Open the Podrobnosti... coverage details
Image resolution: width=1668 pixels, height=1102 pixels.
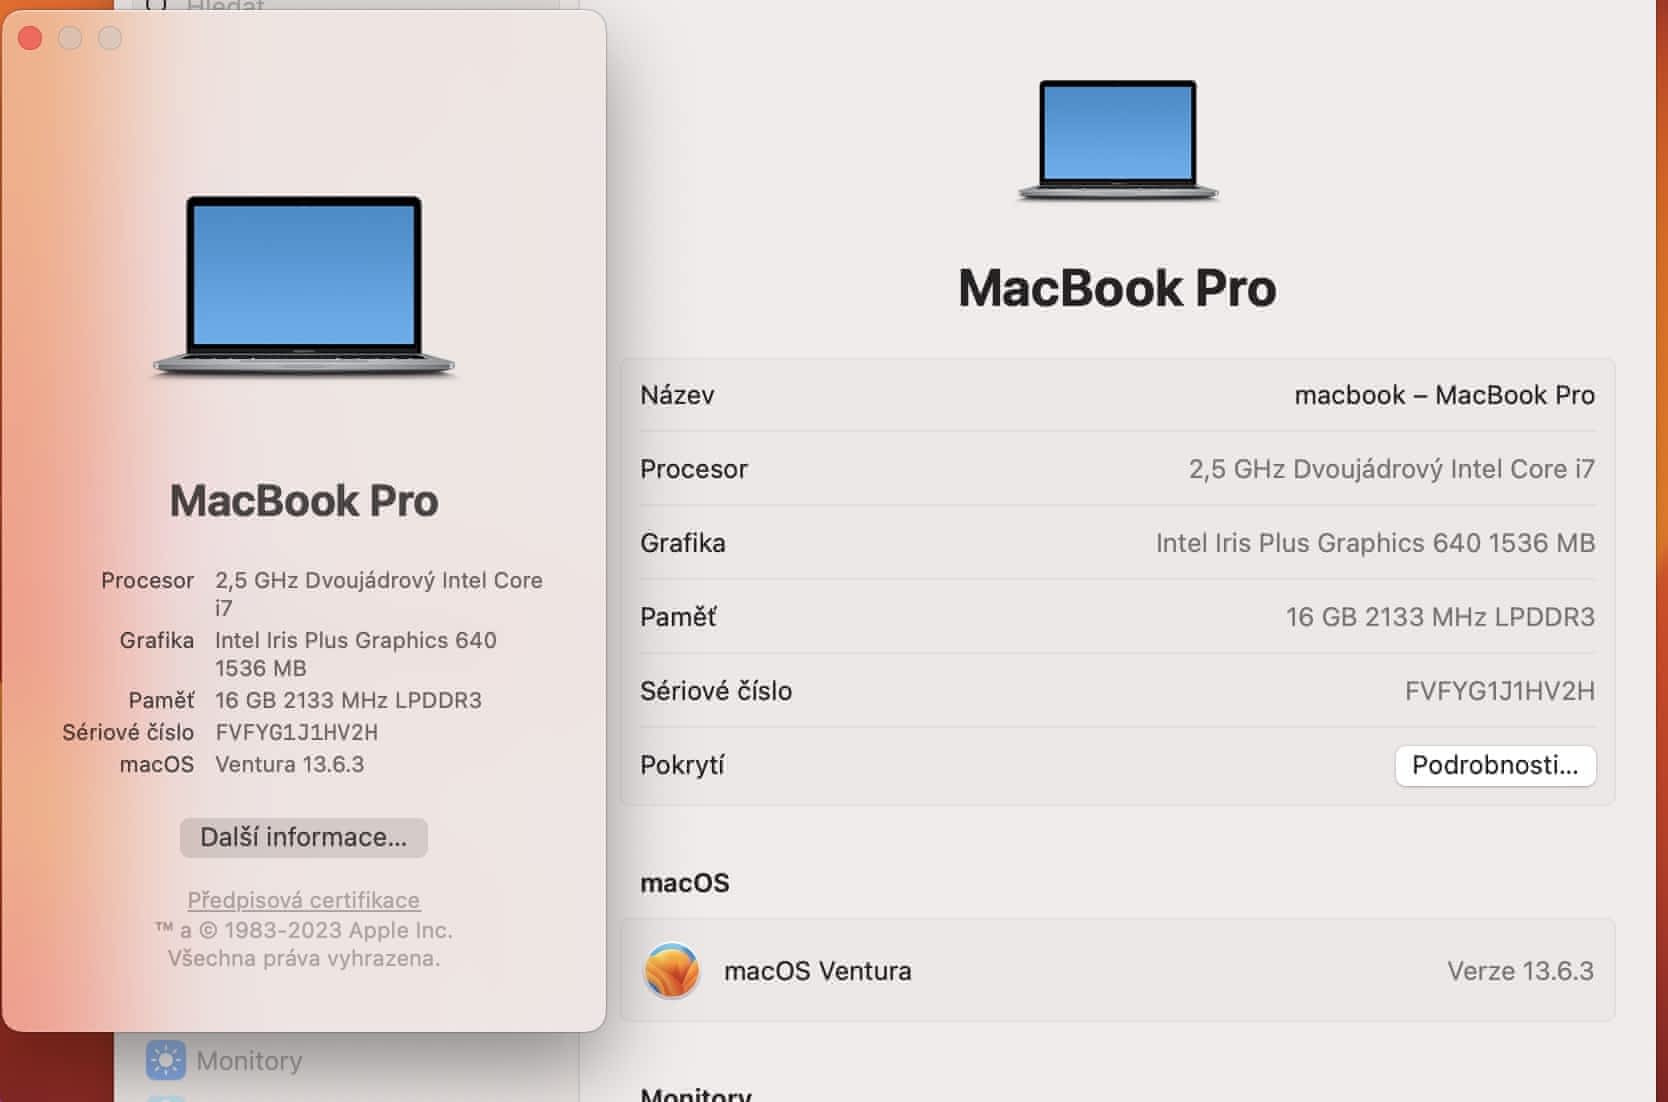point(1495,765)
